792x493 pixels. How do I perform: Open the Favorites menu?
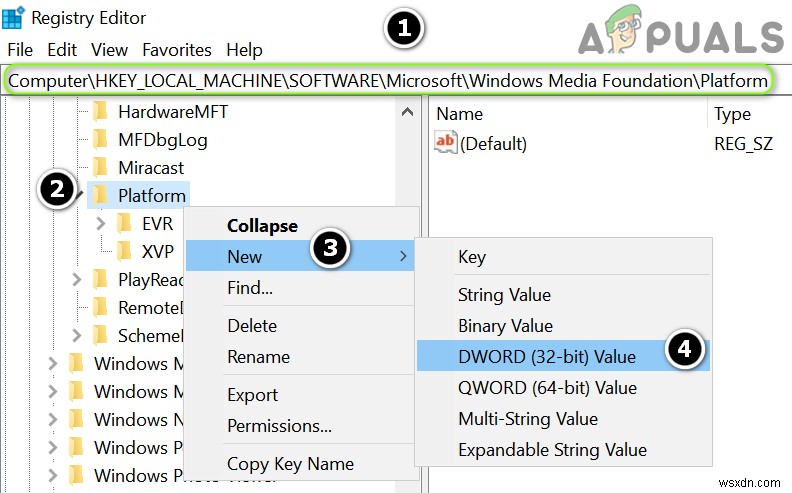(x=177, y=49)
